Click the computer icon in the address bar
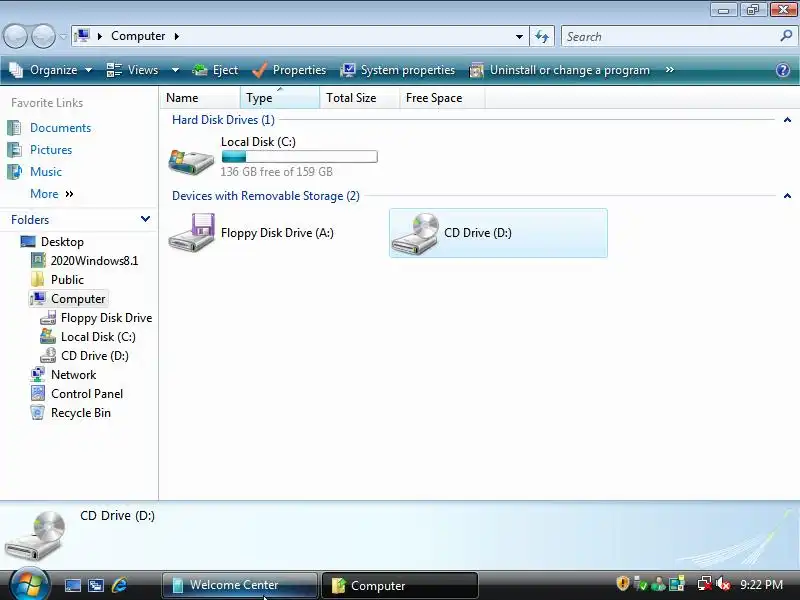Viewport: 800px width, 600px height. pyautogui.click(x=82, y=36)
